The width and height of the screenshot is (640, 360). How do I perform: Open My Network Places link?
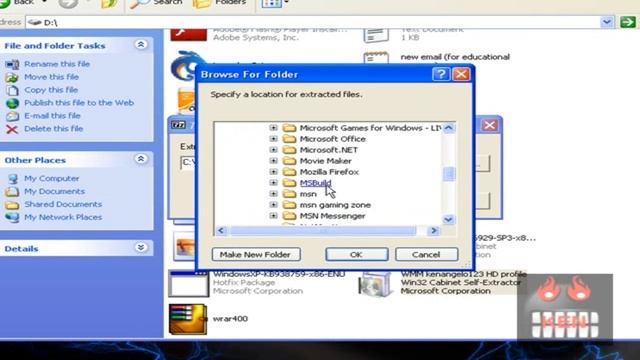click(63, 217)
